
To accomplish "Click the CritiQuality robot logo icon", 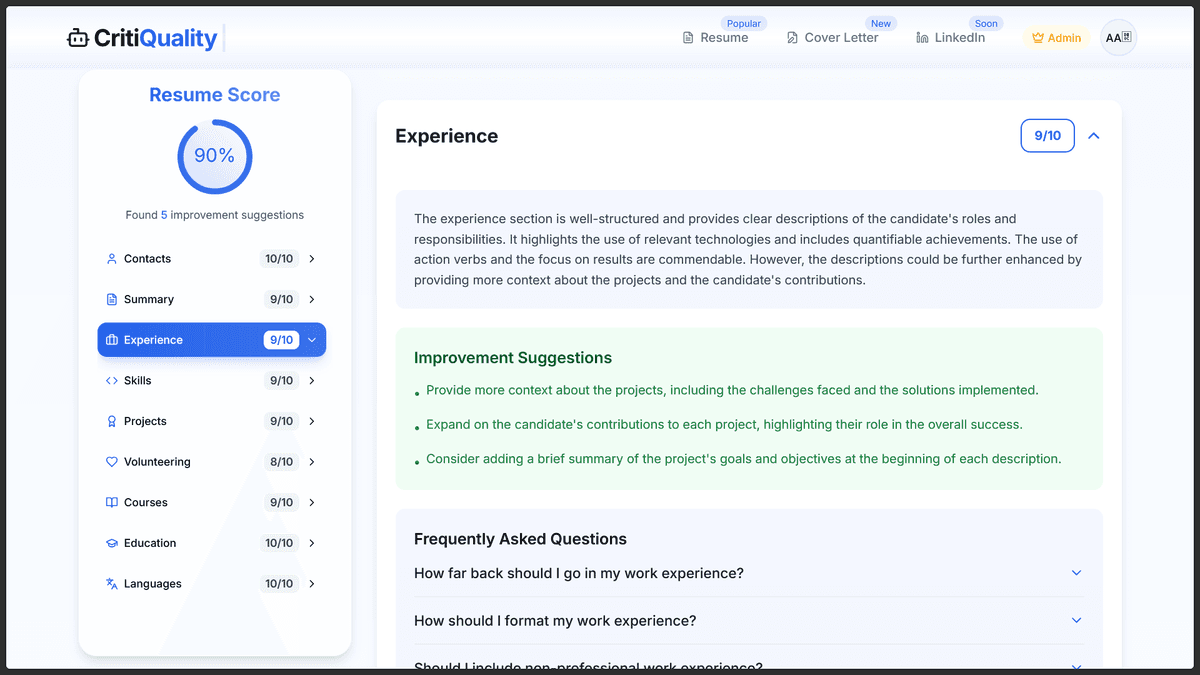I will click(x=78, y=38).
